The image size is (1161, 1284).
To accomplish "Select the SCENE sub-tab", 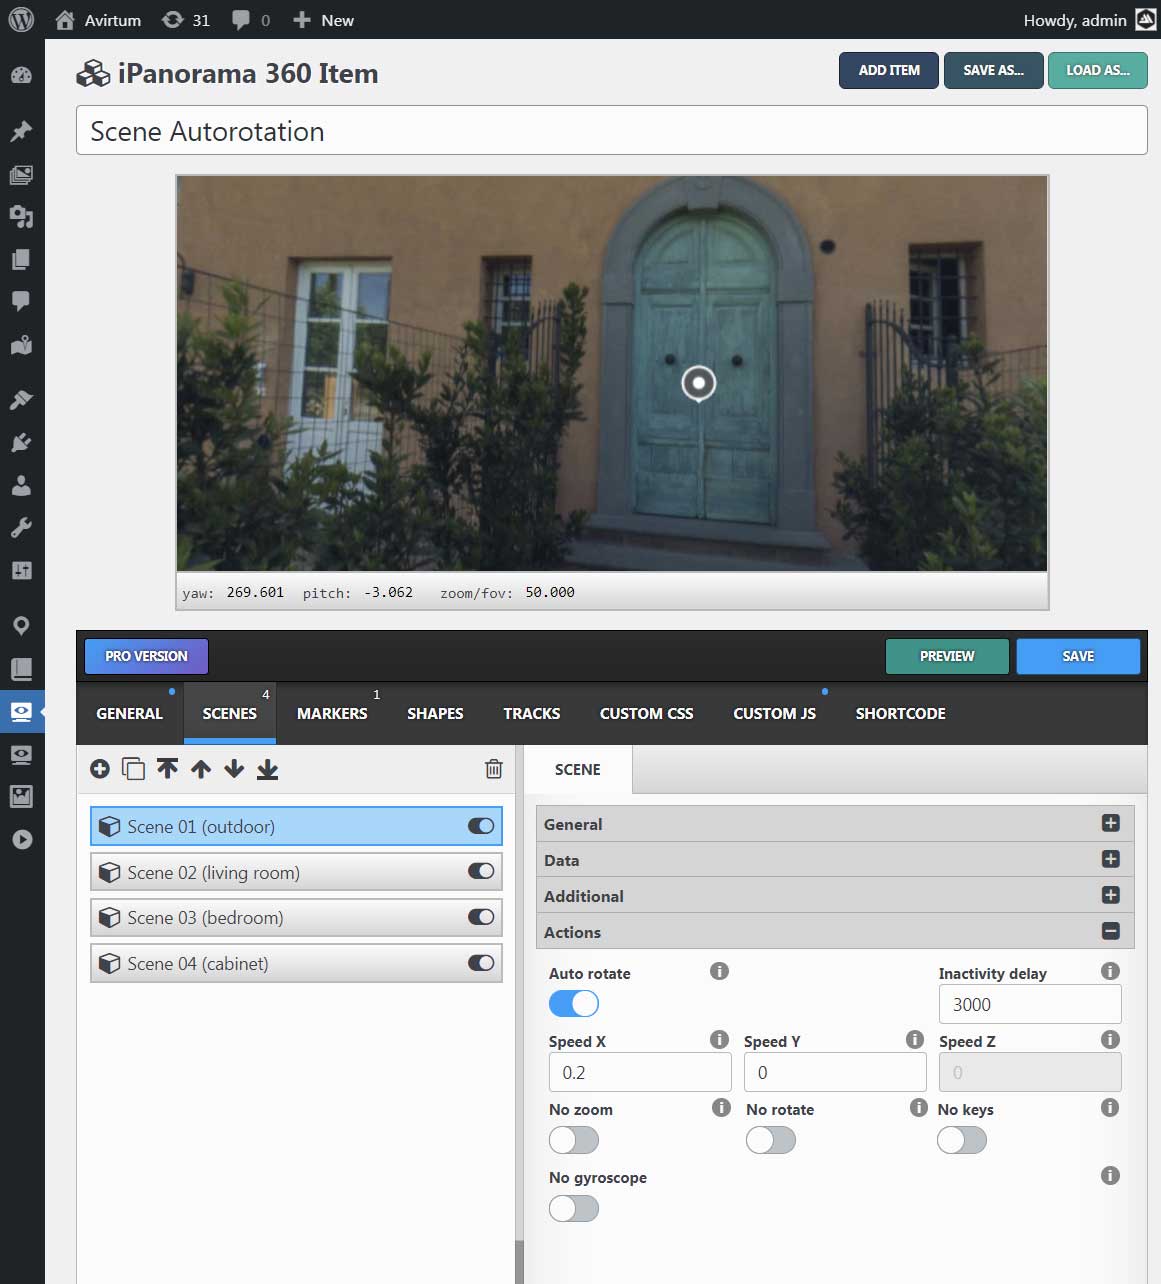I will pos(578,769).
